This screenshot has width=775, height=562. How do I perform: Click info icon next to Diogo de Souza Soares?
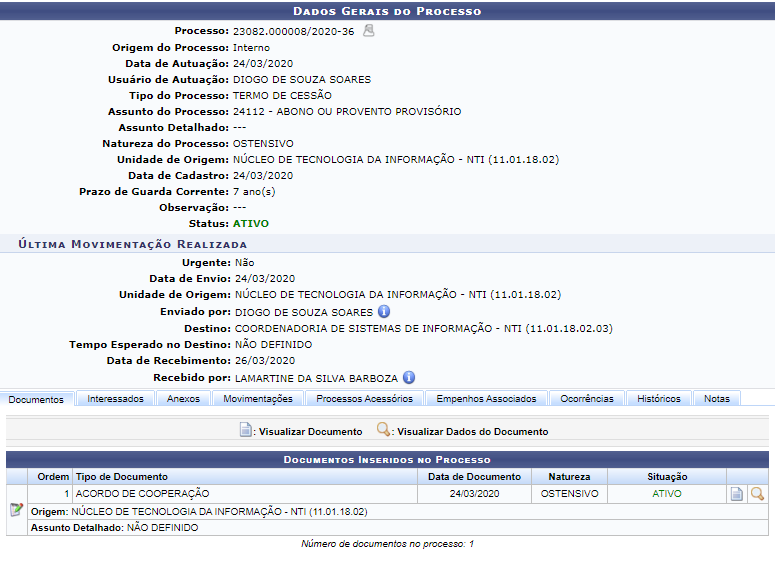click(383, 312)
